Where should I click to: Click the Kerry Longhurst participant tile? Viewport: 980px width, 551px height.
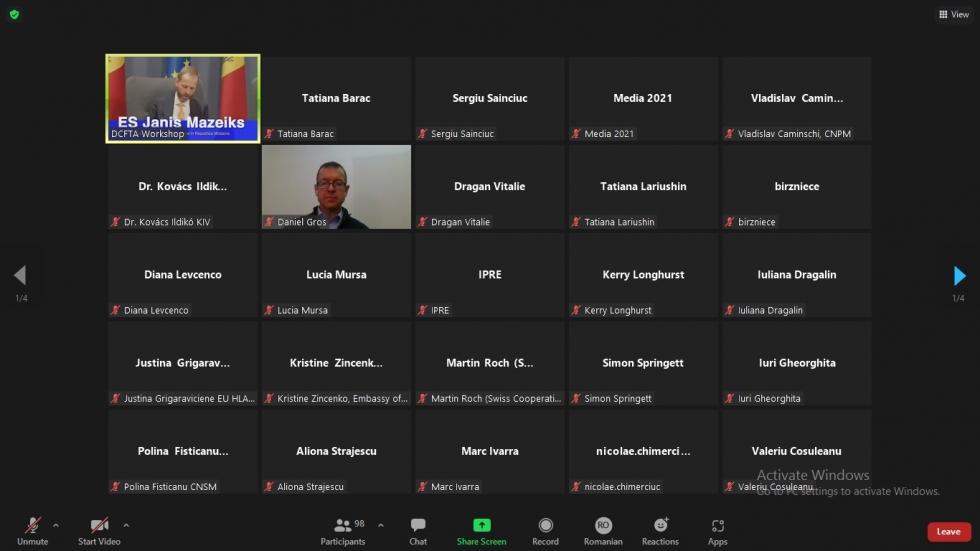point(643,275)
